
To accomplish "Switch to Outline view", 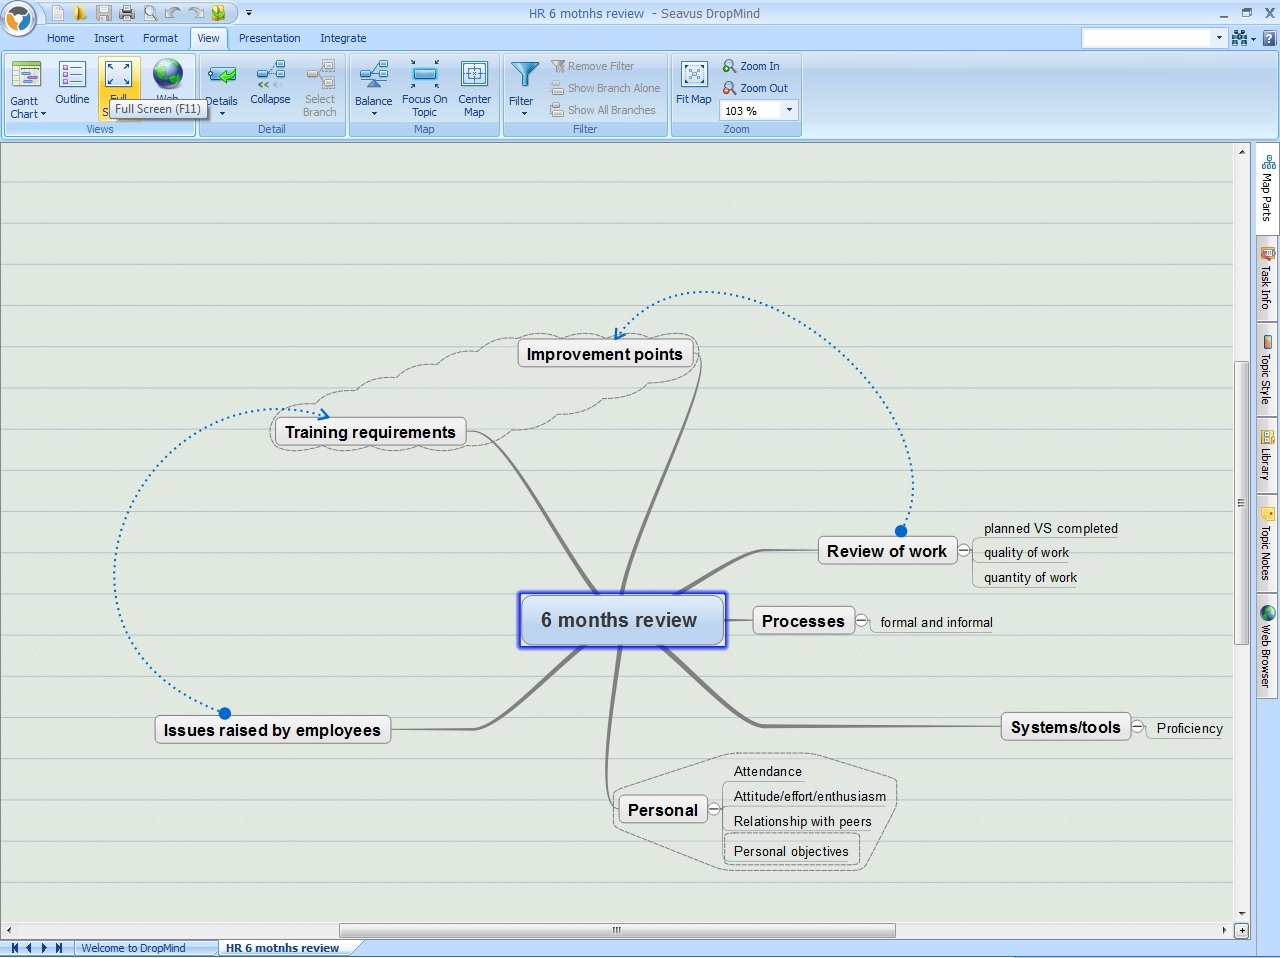I will click(72, 83).
